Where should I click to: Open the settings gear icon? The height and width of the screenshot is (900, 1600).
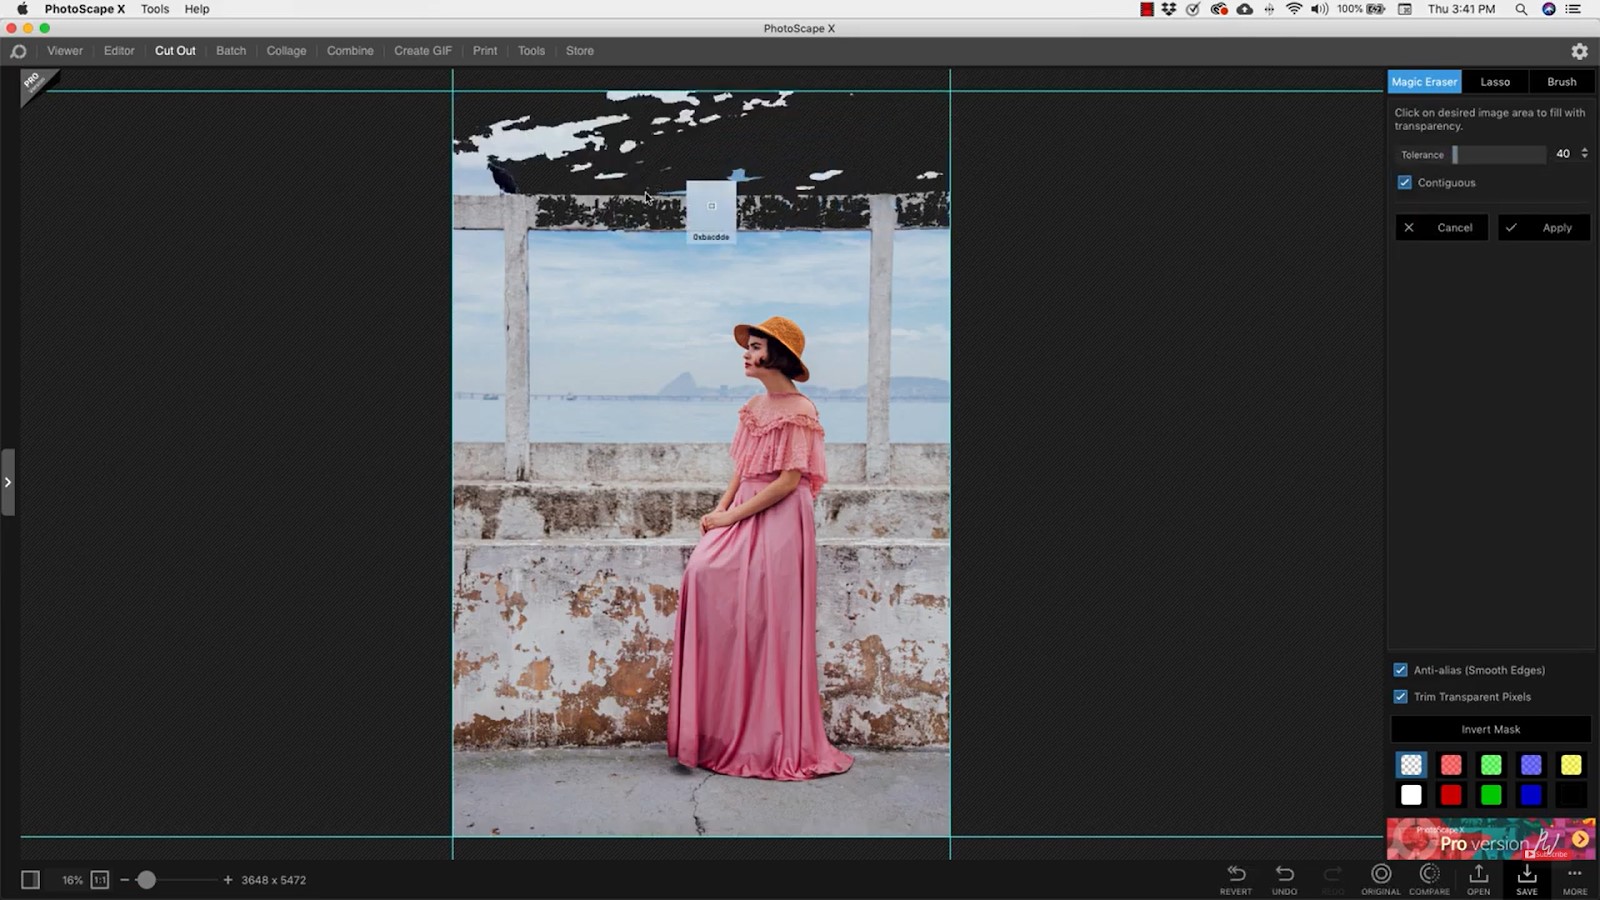(1579, 51)
